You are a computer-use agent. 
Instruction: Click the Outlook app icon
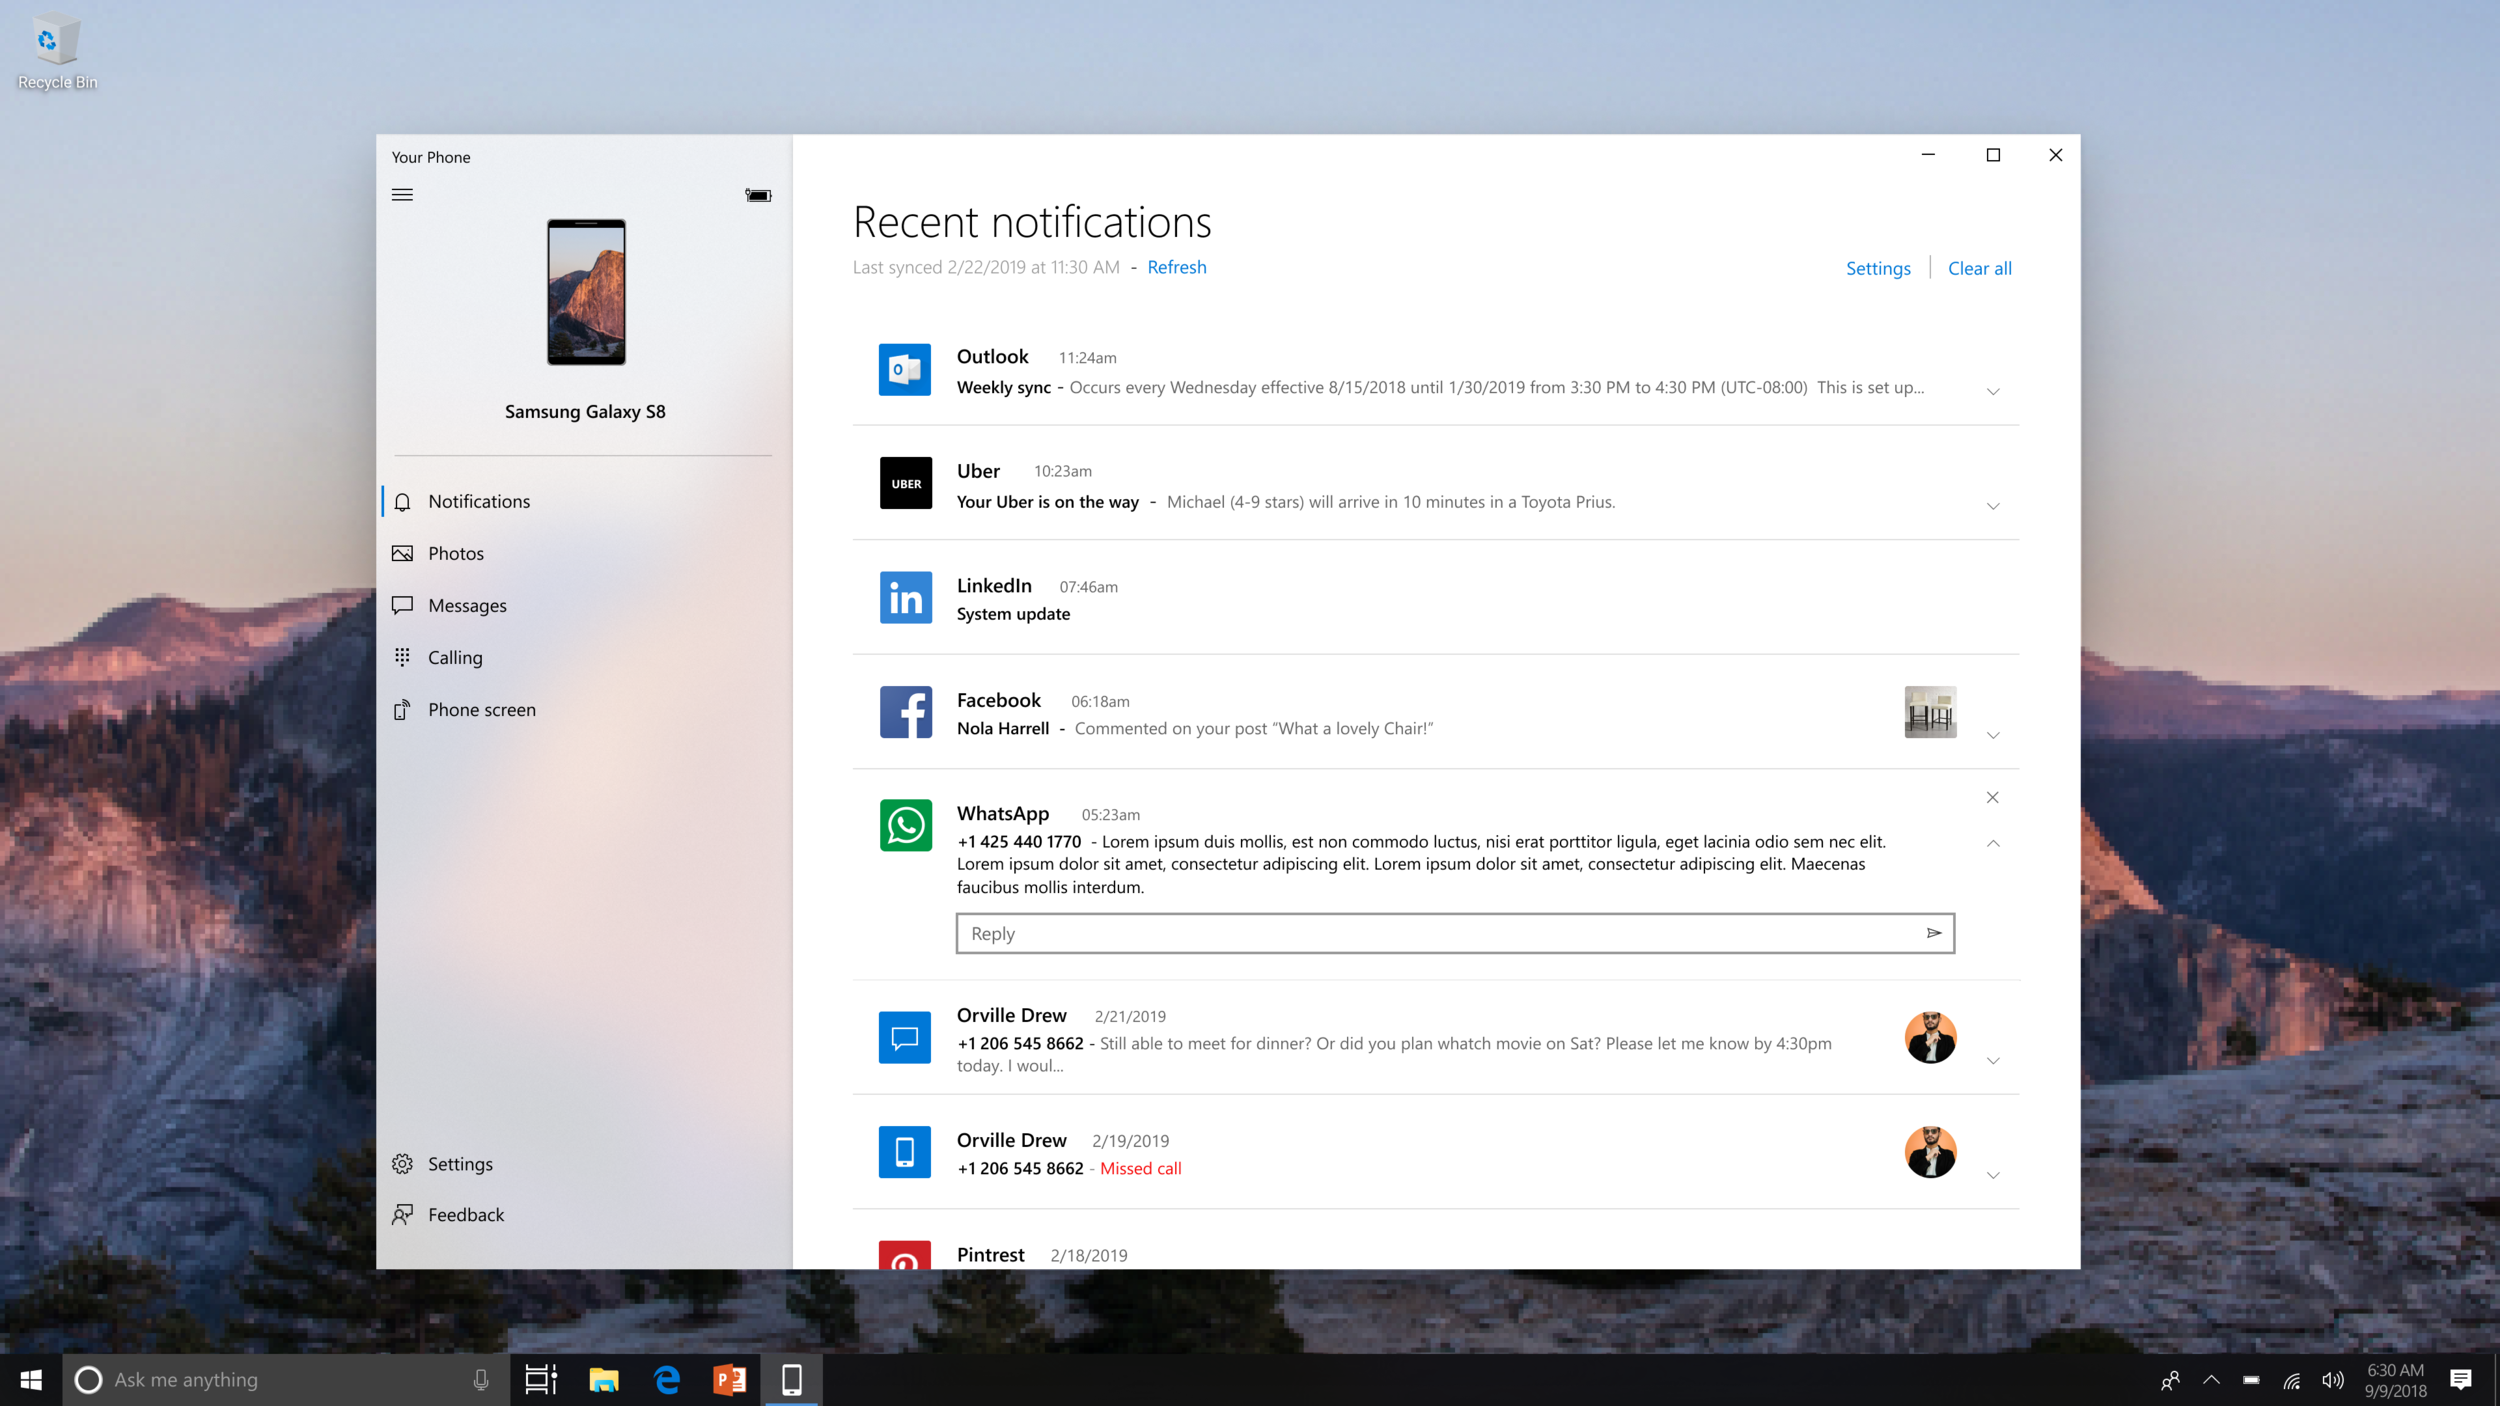[x=904, y=370]
